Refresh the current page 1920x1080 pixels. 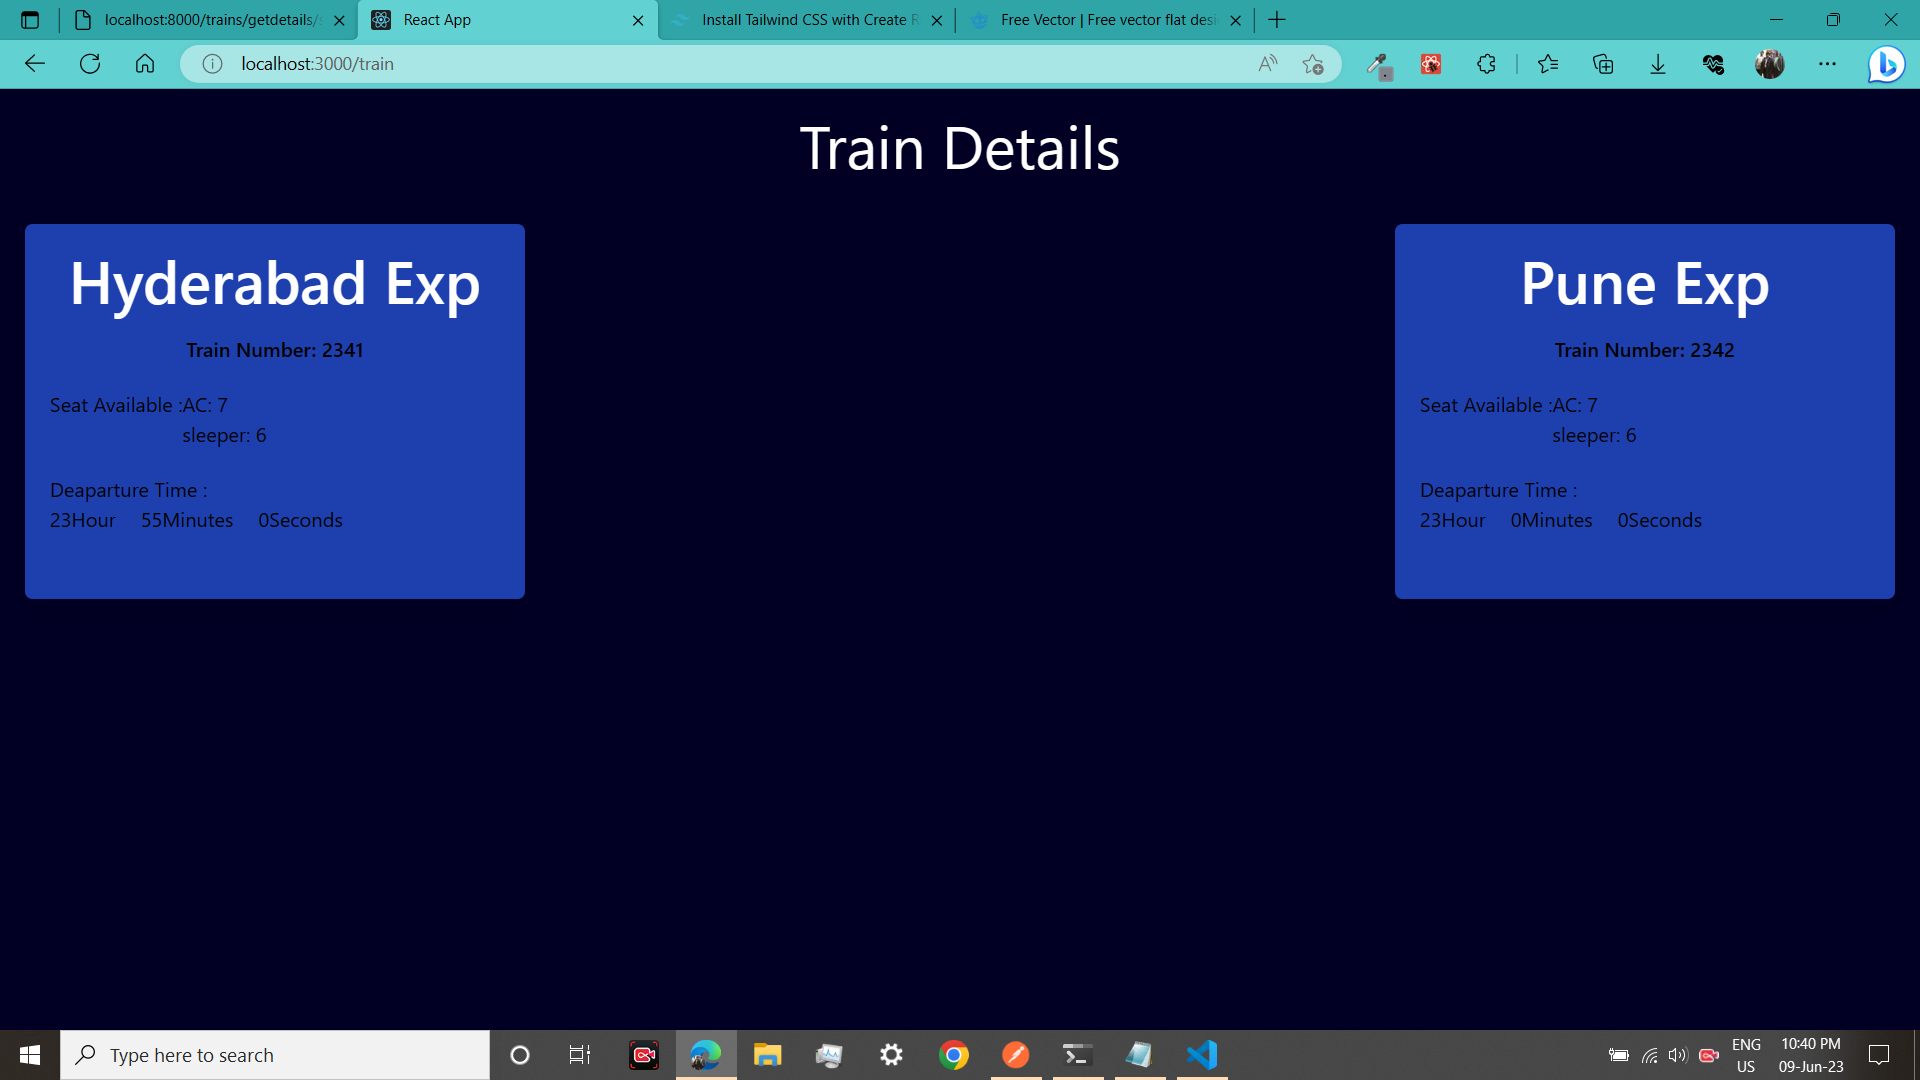coord(90,64)
